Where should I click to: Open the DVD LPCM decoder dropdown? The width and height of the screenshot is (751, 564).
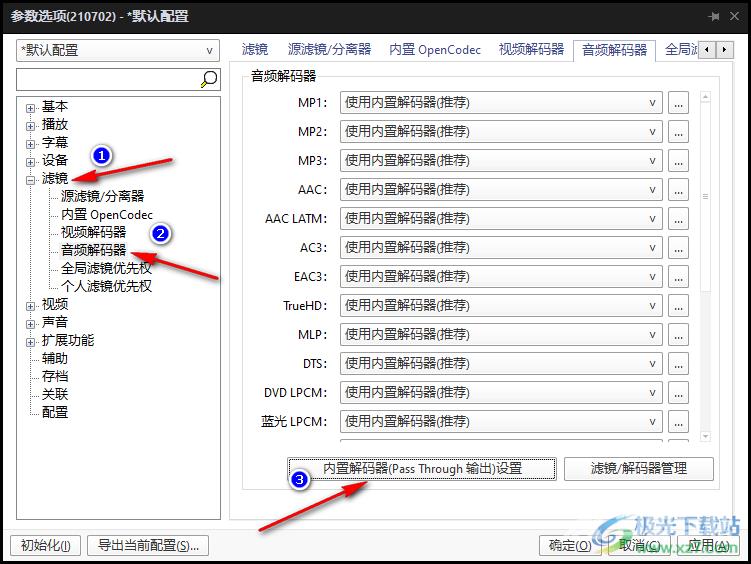(x=501, y=393)
